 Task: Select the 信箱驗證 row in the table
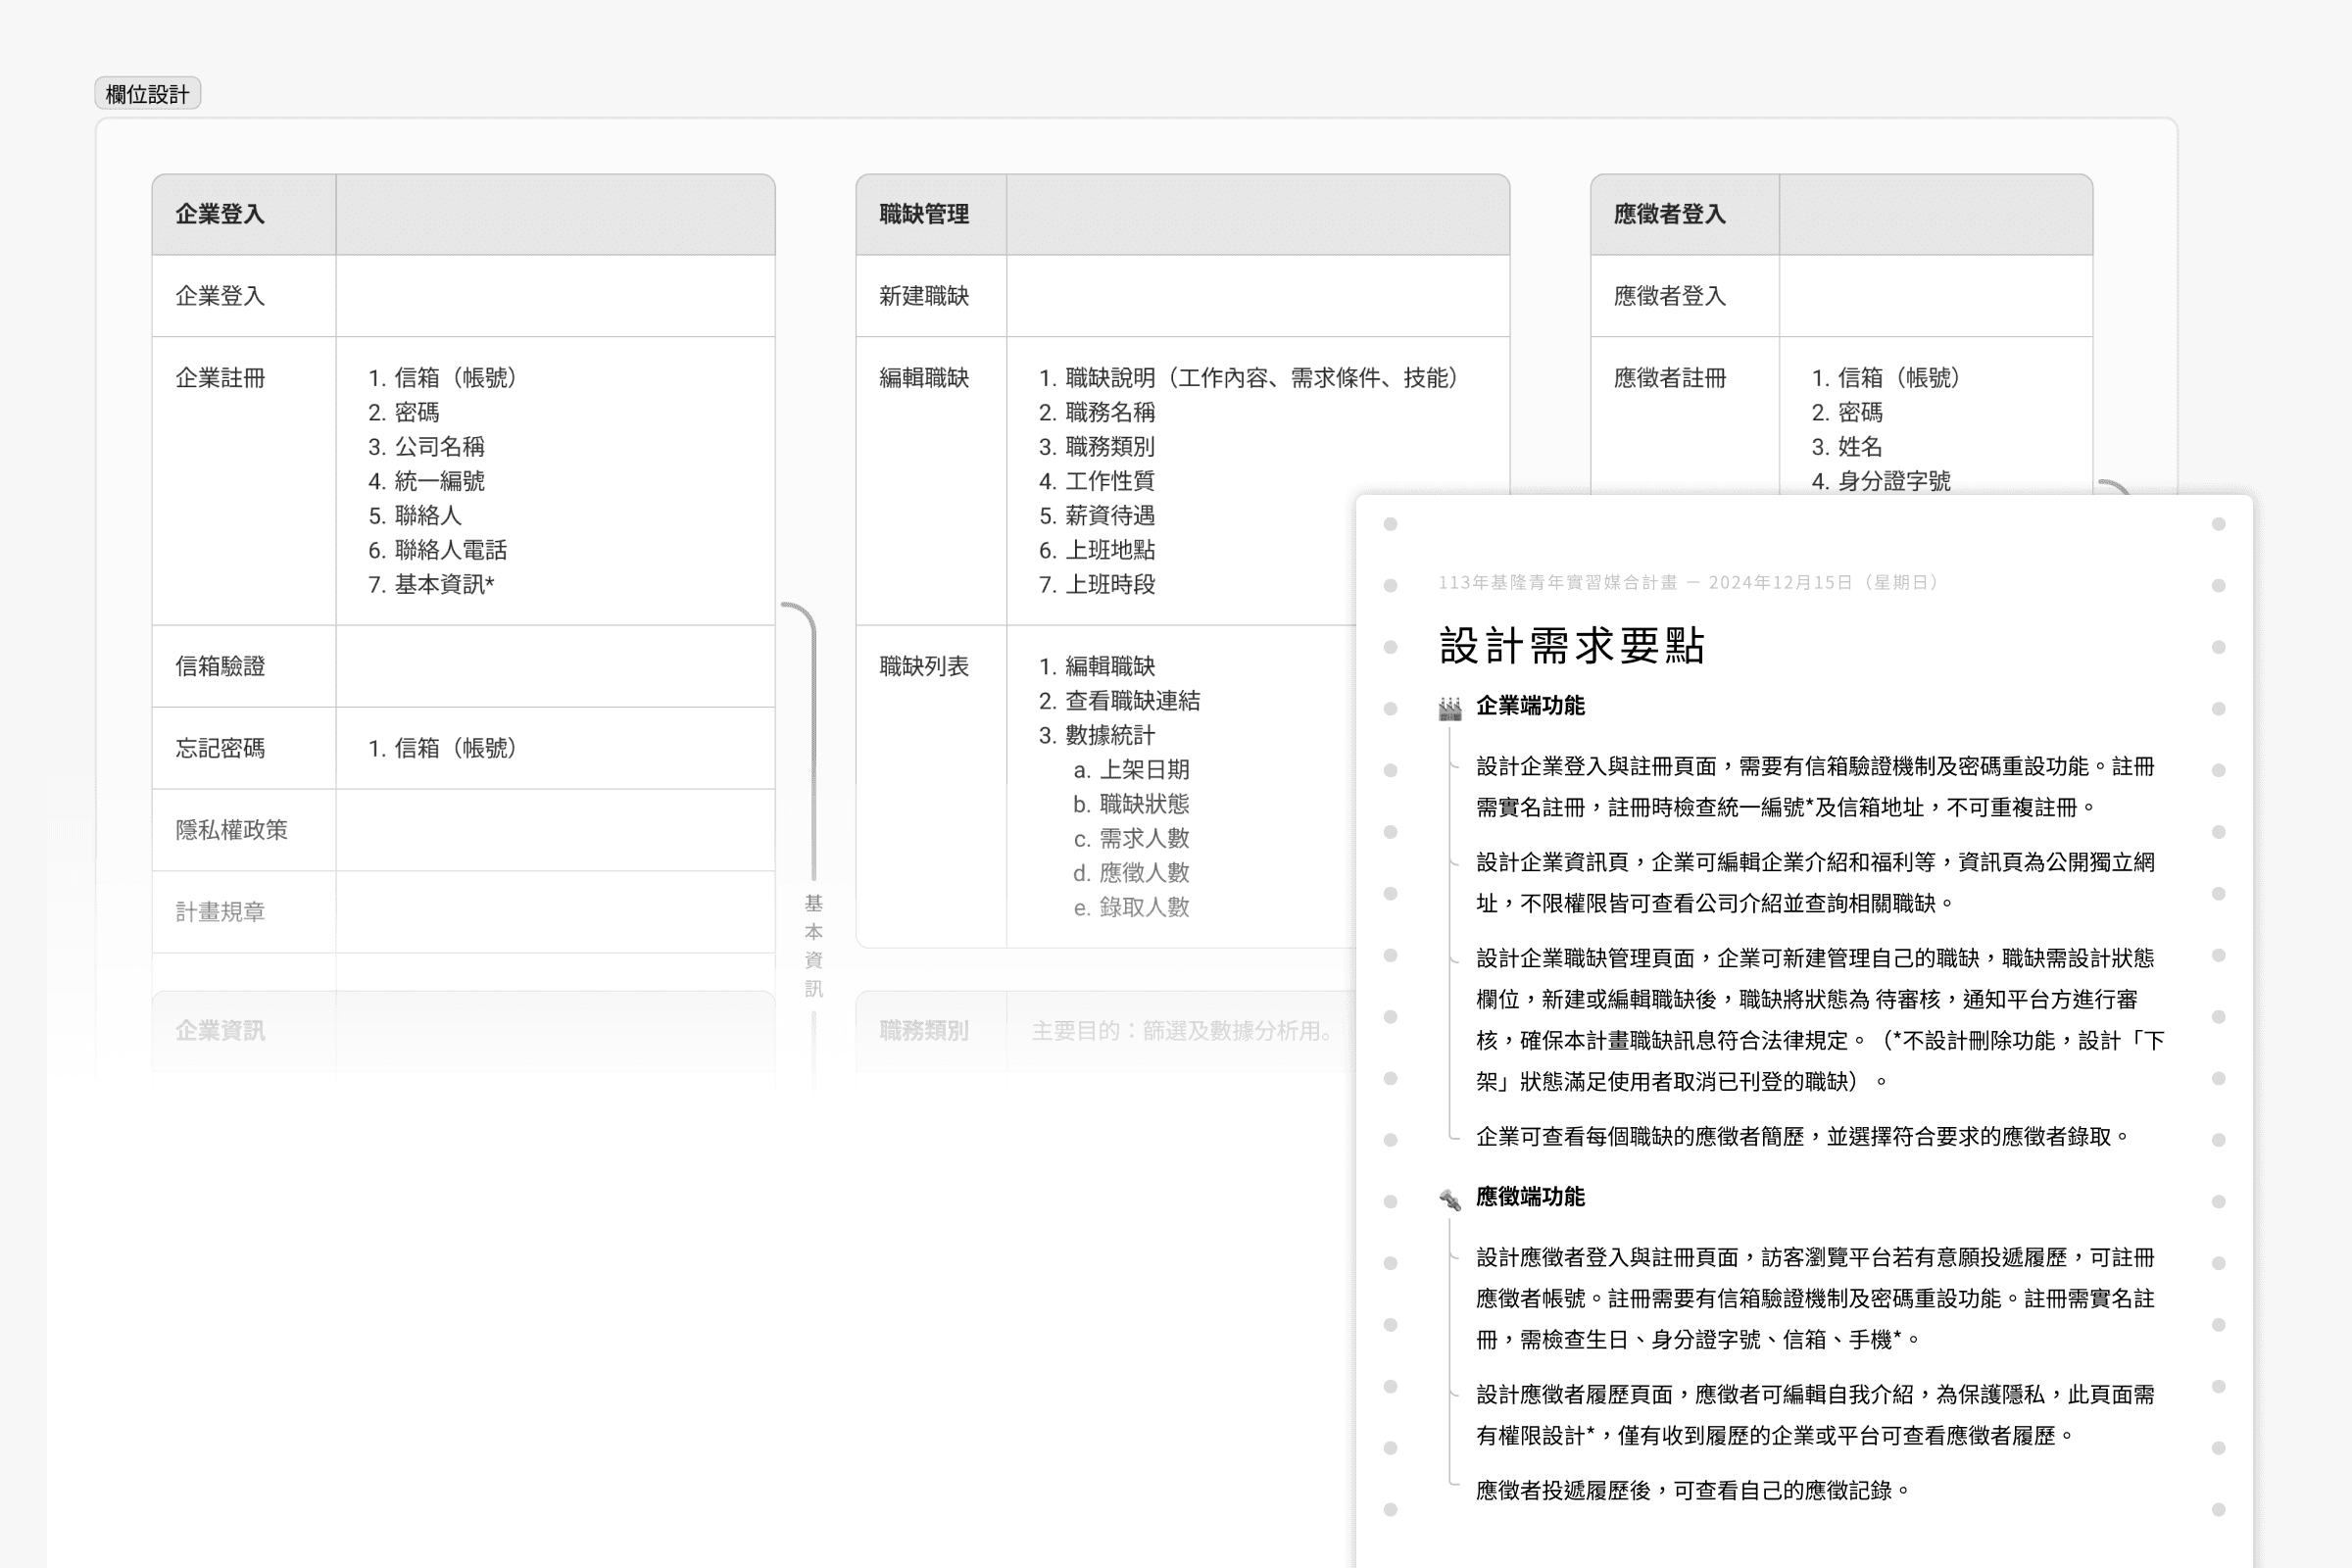(x=220, y=666)
